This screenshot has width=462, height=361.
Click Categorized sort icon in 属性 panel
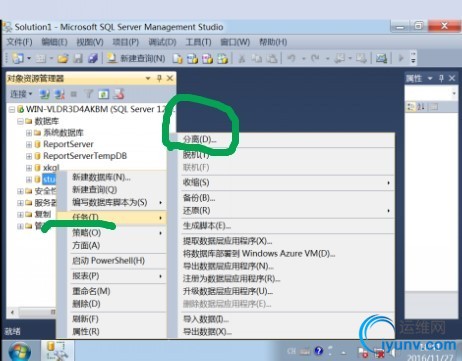[x=410, y=107]
